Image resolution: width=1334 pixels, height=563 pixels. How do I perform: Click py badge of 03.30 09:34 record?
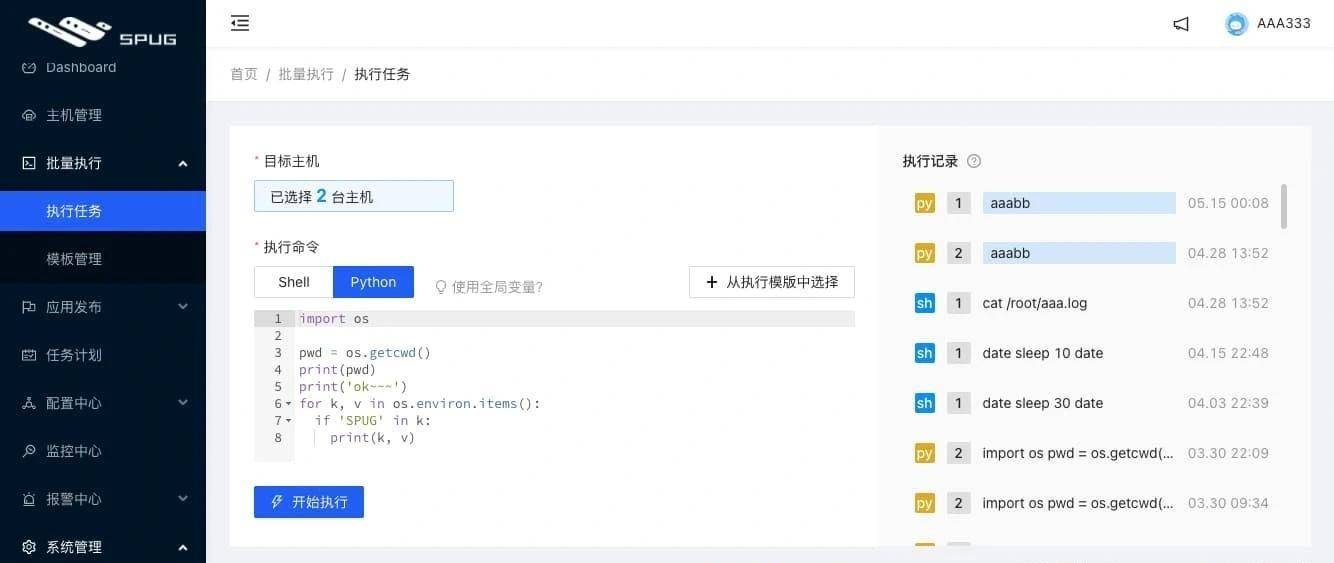pos(924,503)
